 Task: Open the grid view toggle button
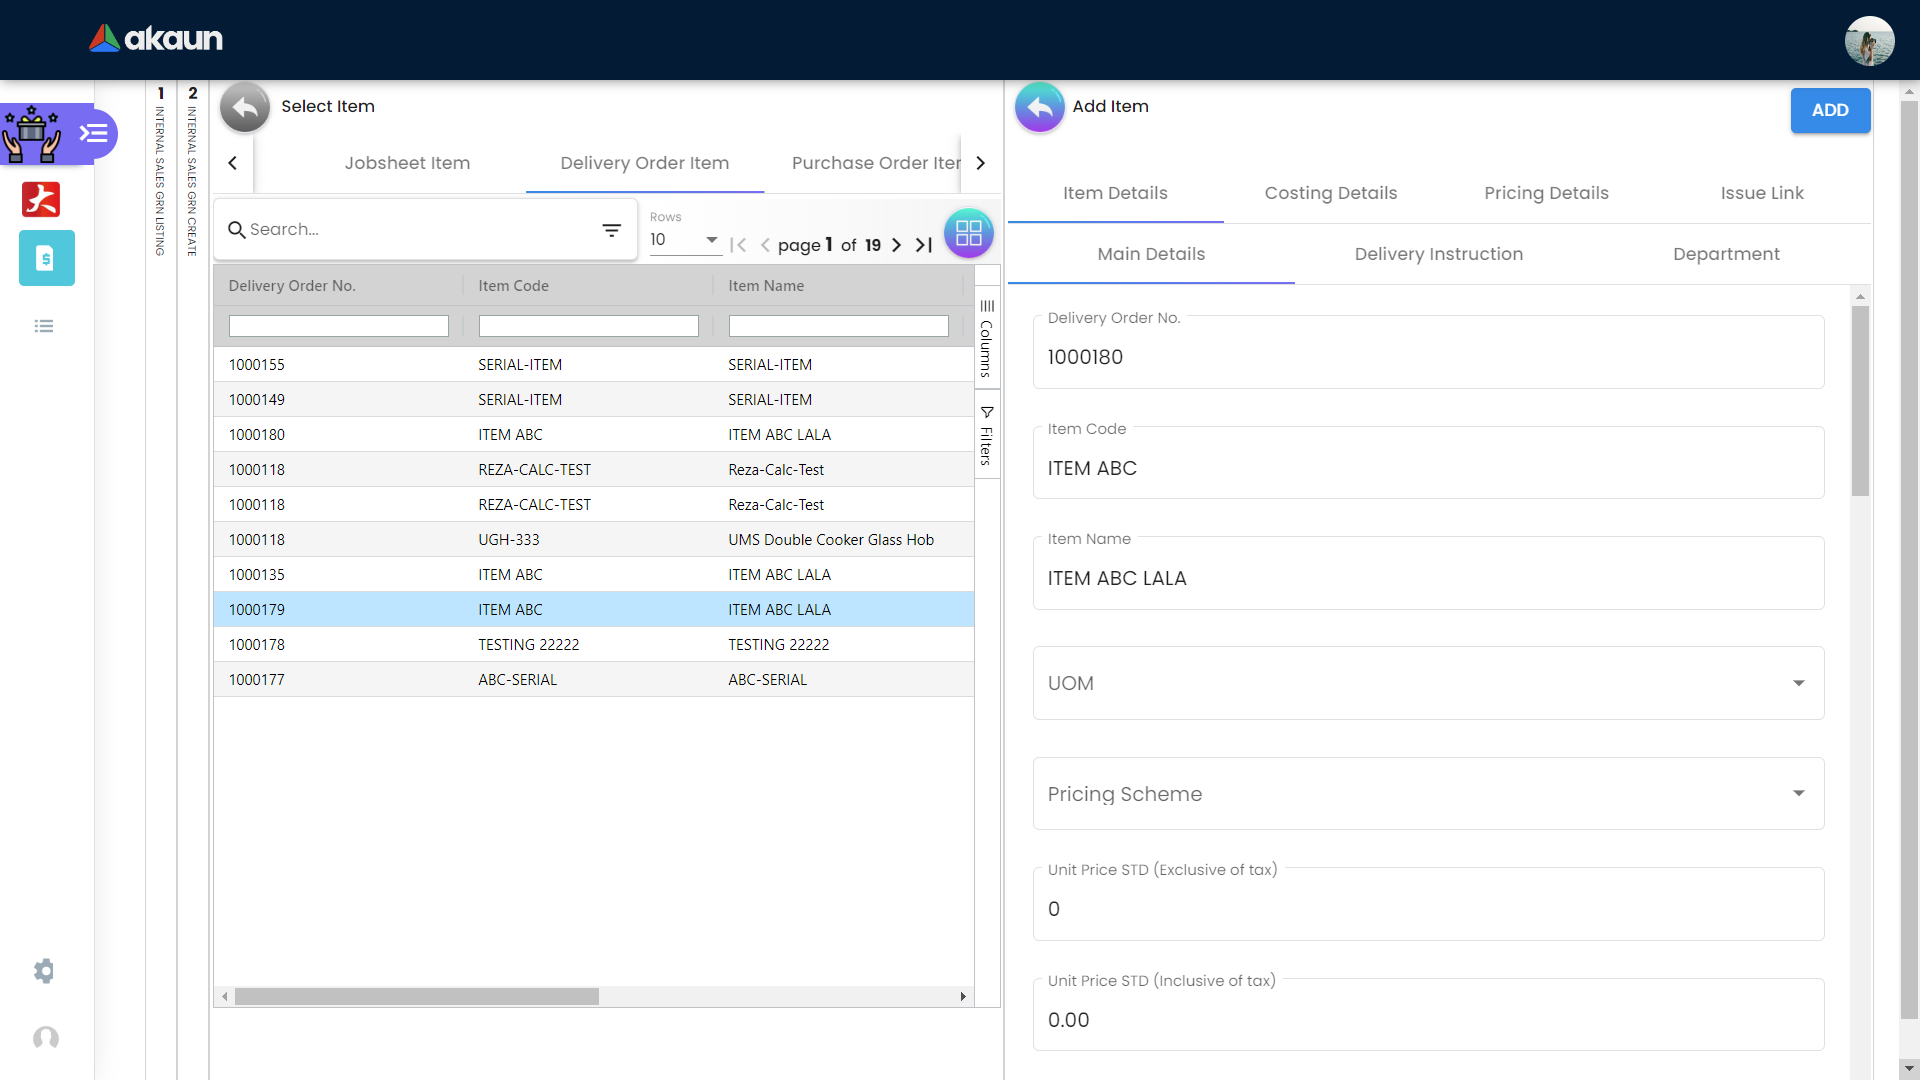tap(968, 233)
